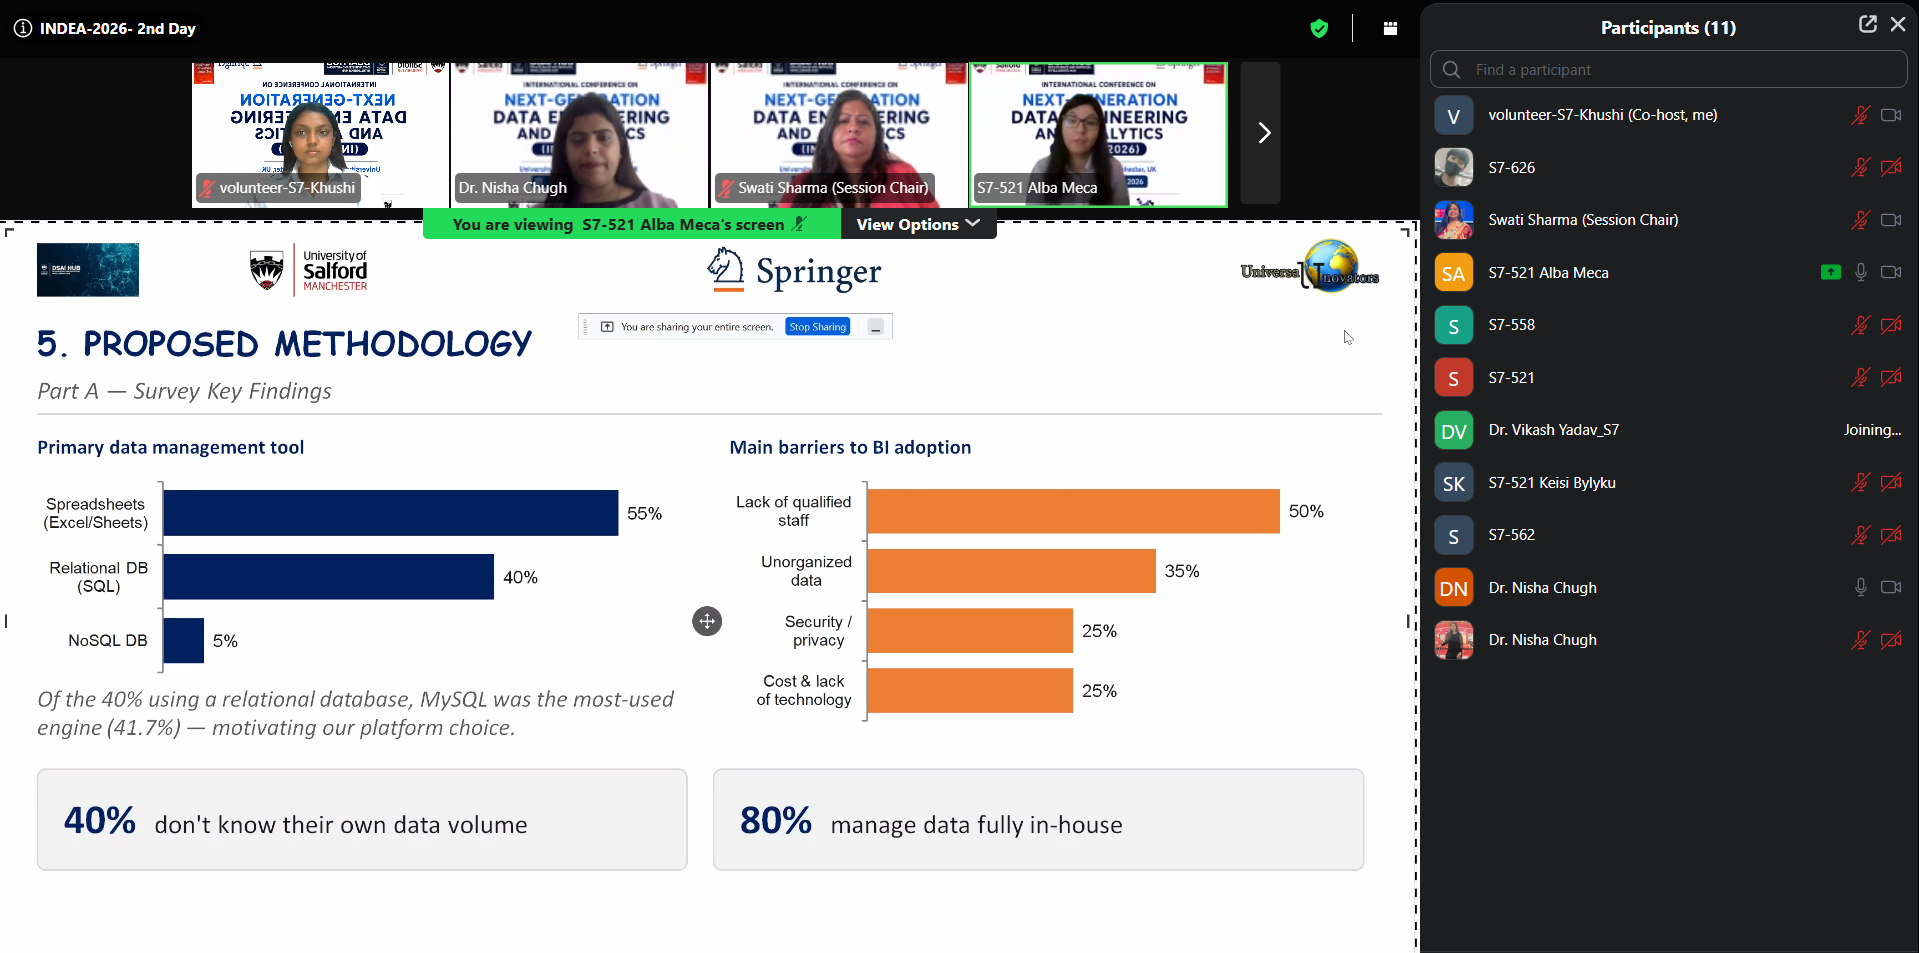Click Dr. Nisha Chugh DN camera icon

coord(1891,587)
